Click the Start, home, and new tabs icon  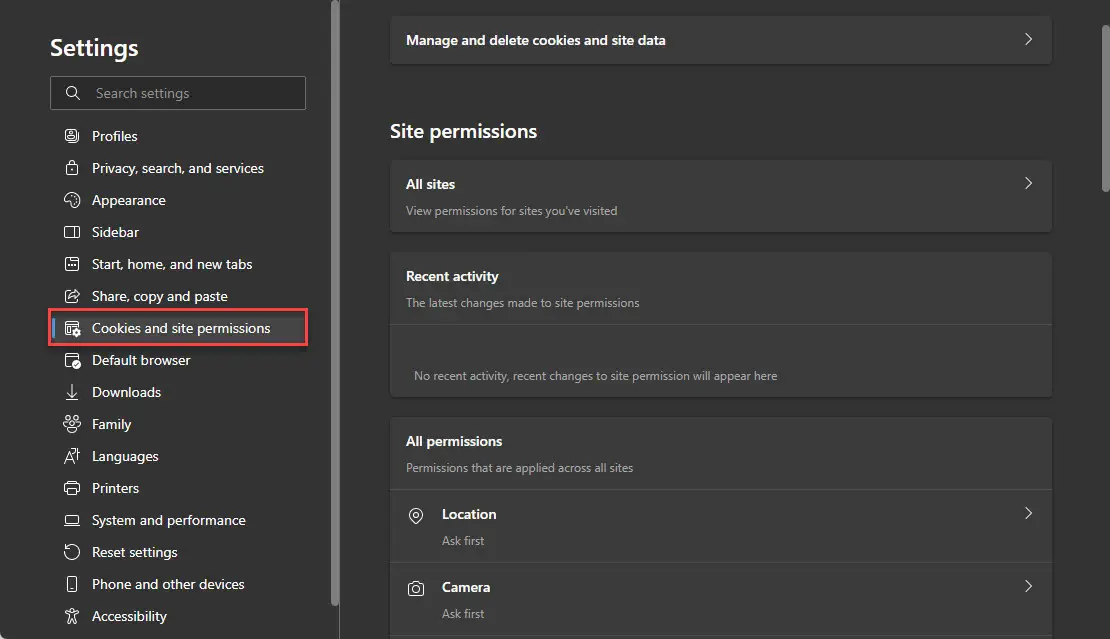click(x=71, y=264)
